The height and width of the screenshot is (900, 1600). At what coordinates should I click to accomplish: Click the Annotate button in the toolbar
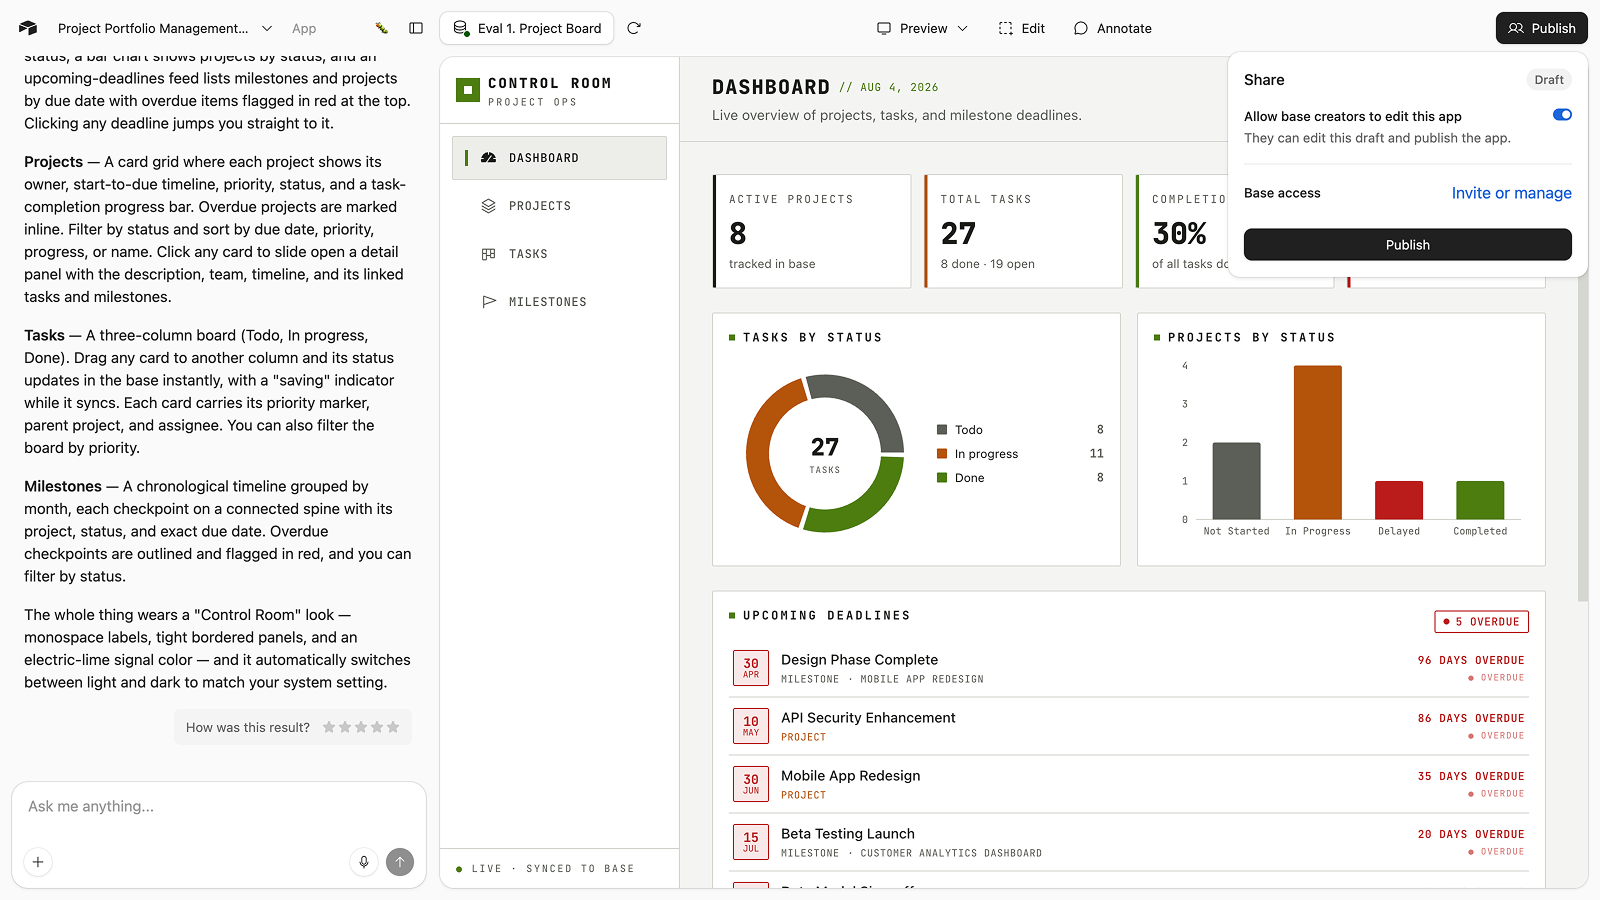[x=1113, y=28]
